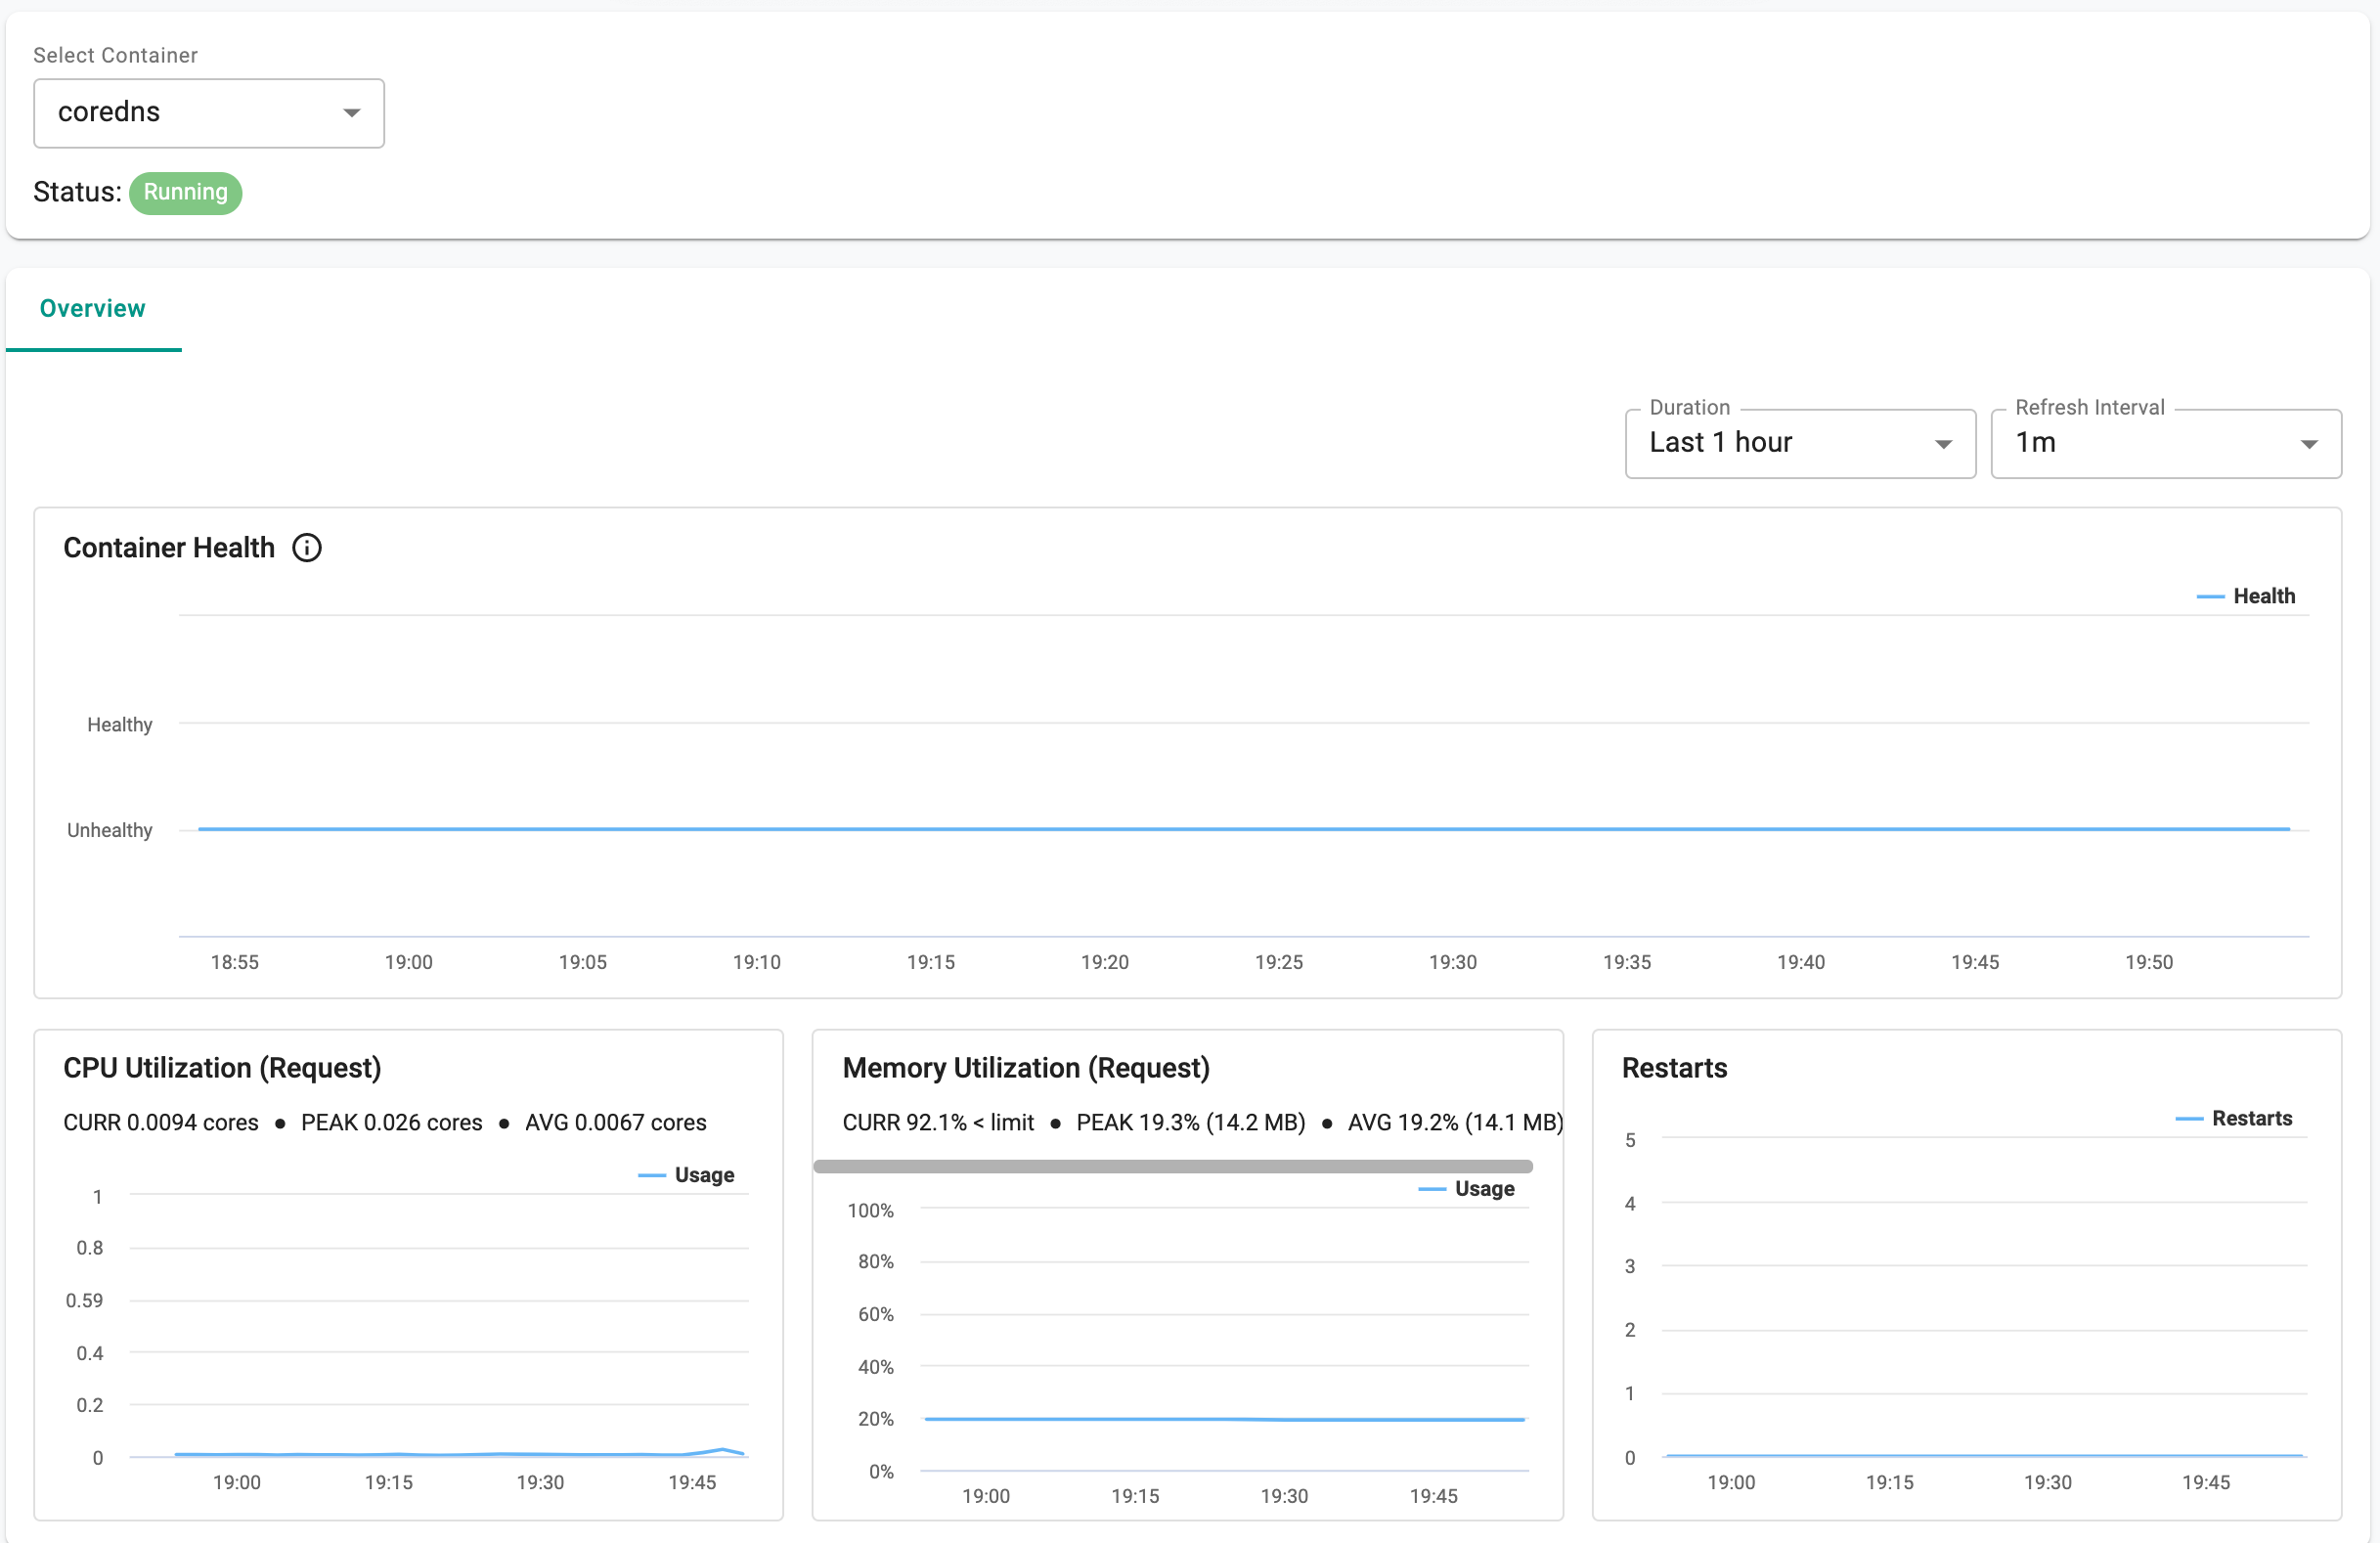Toggle the Usage legend in Memory Utilization chart
This screenshot has width=2380, height=1543.
(x=1466, y=1189)
